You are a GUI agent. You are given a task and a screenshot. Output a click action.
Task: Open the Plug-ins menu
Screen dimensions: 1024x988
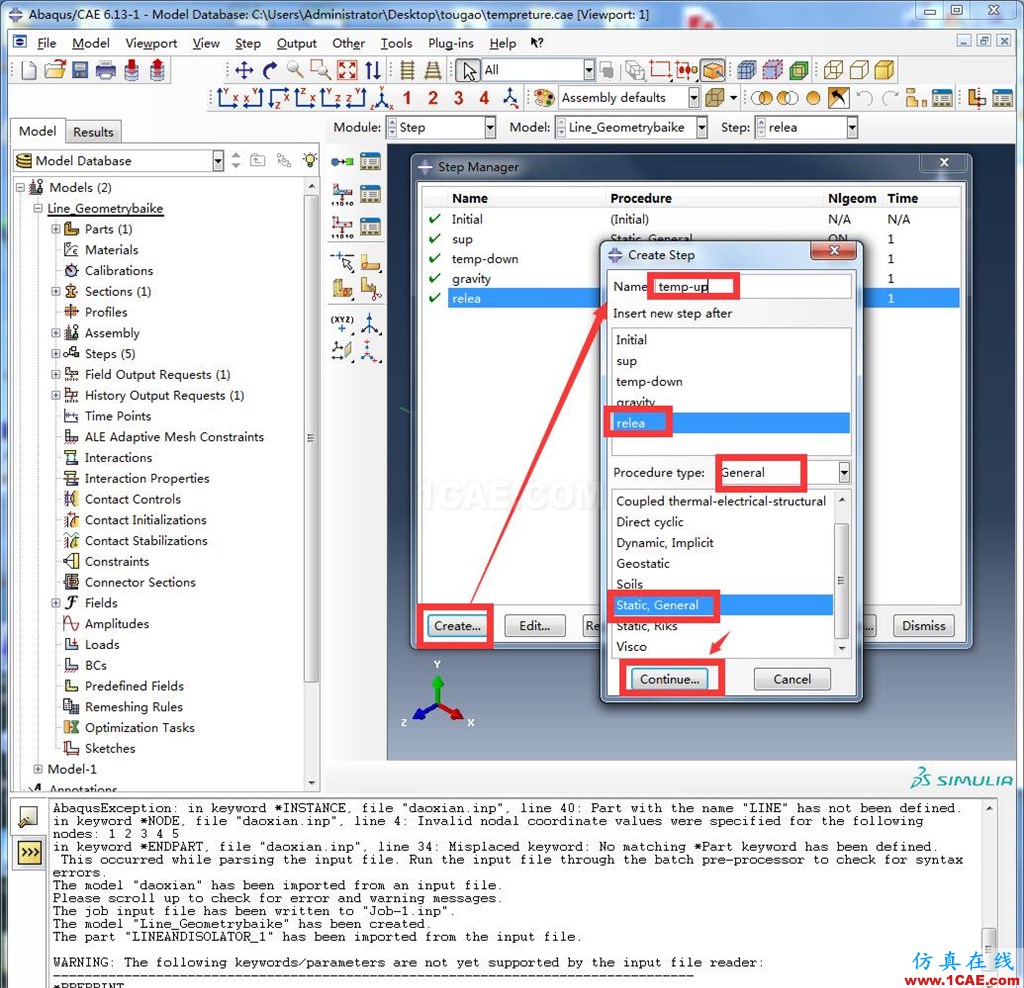(x=451, y=43)
